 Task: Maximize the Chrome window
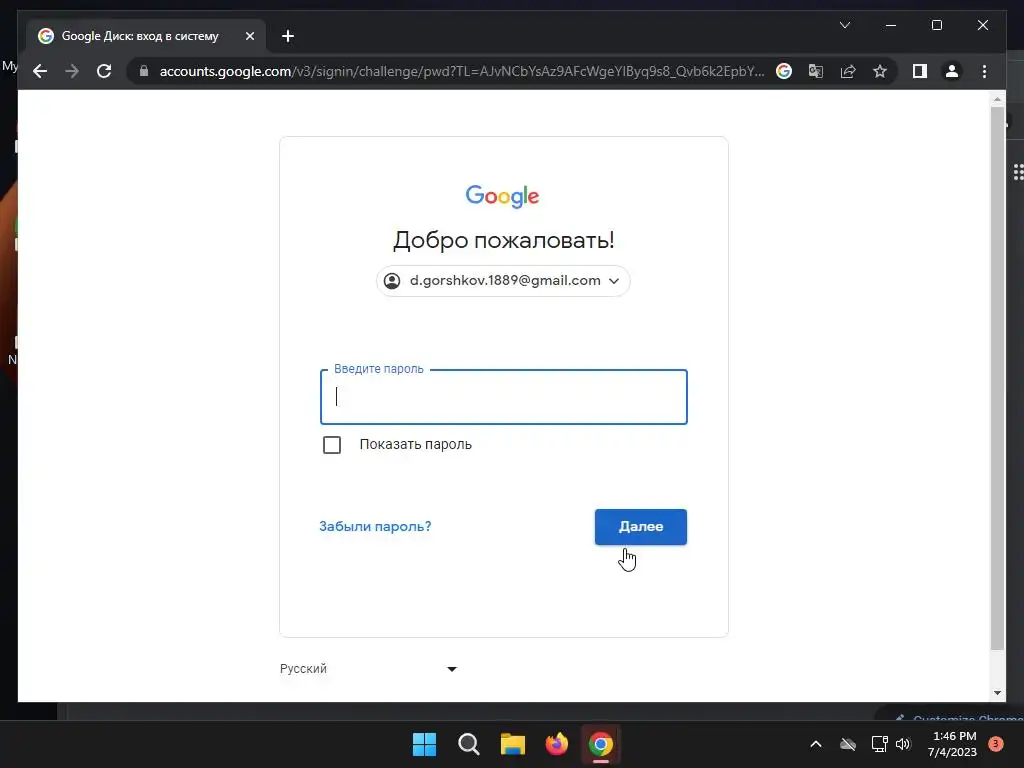936,25
